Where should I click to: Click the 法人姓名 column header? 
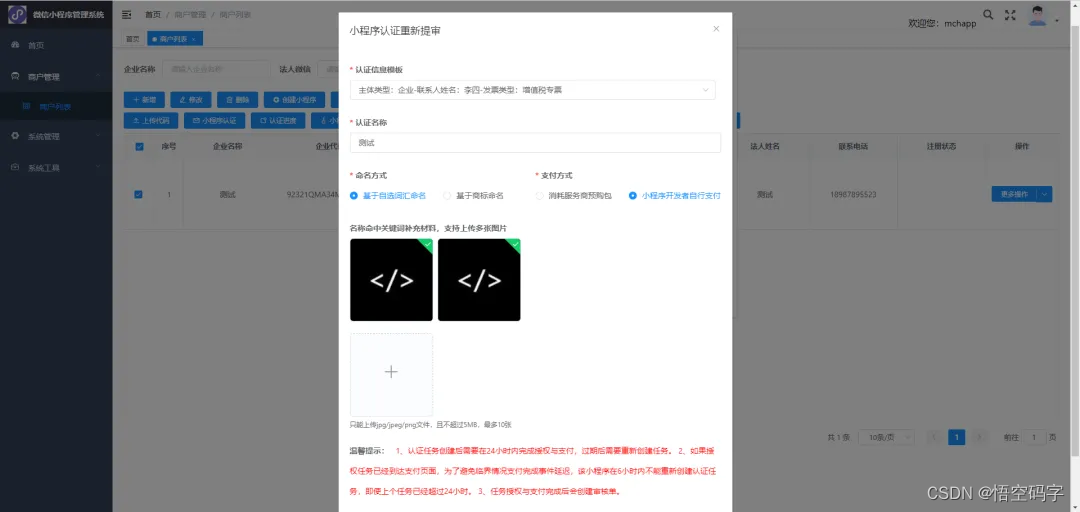click(x=765, y=147)
